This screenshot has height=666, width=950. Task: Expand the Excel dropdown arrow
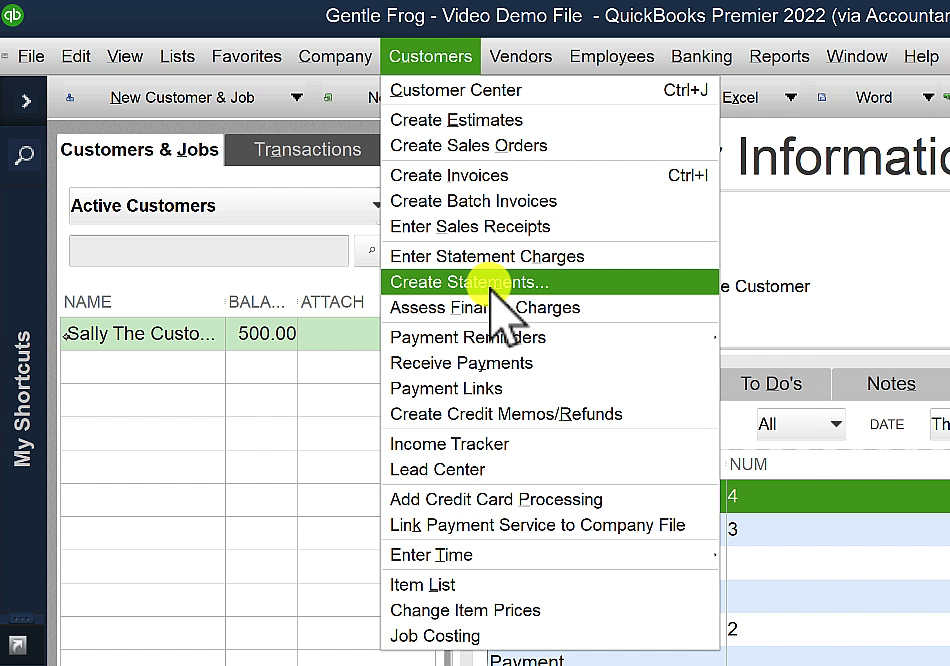point(791,98)
